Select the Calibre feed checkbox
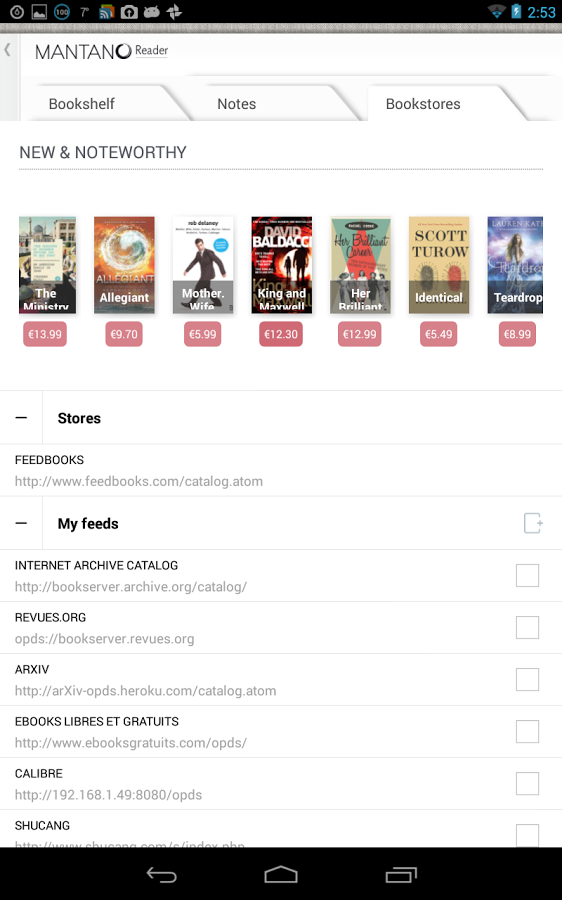This screenshot has width=562, height=900. click(527, 783)
